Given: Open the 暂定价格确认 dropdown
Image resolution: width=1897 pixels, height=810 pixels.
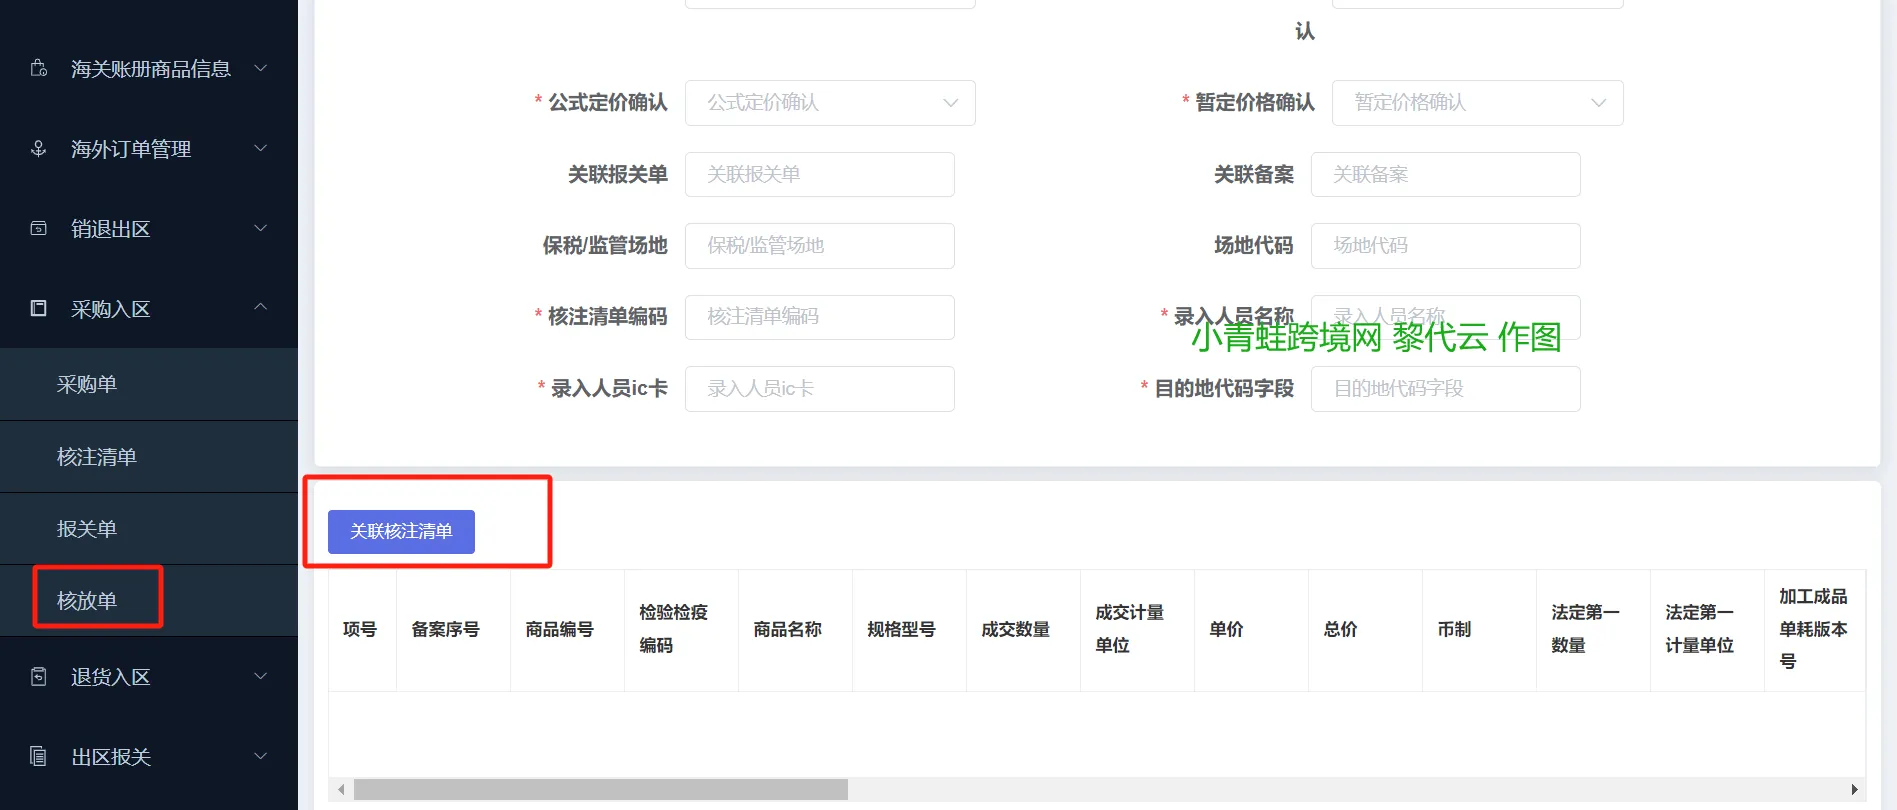Looking at the screenshot, I should coord(1476,103).
